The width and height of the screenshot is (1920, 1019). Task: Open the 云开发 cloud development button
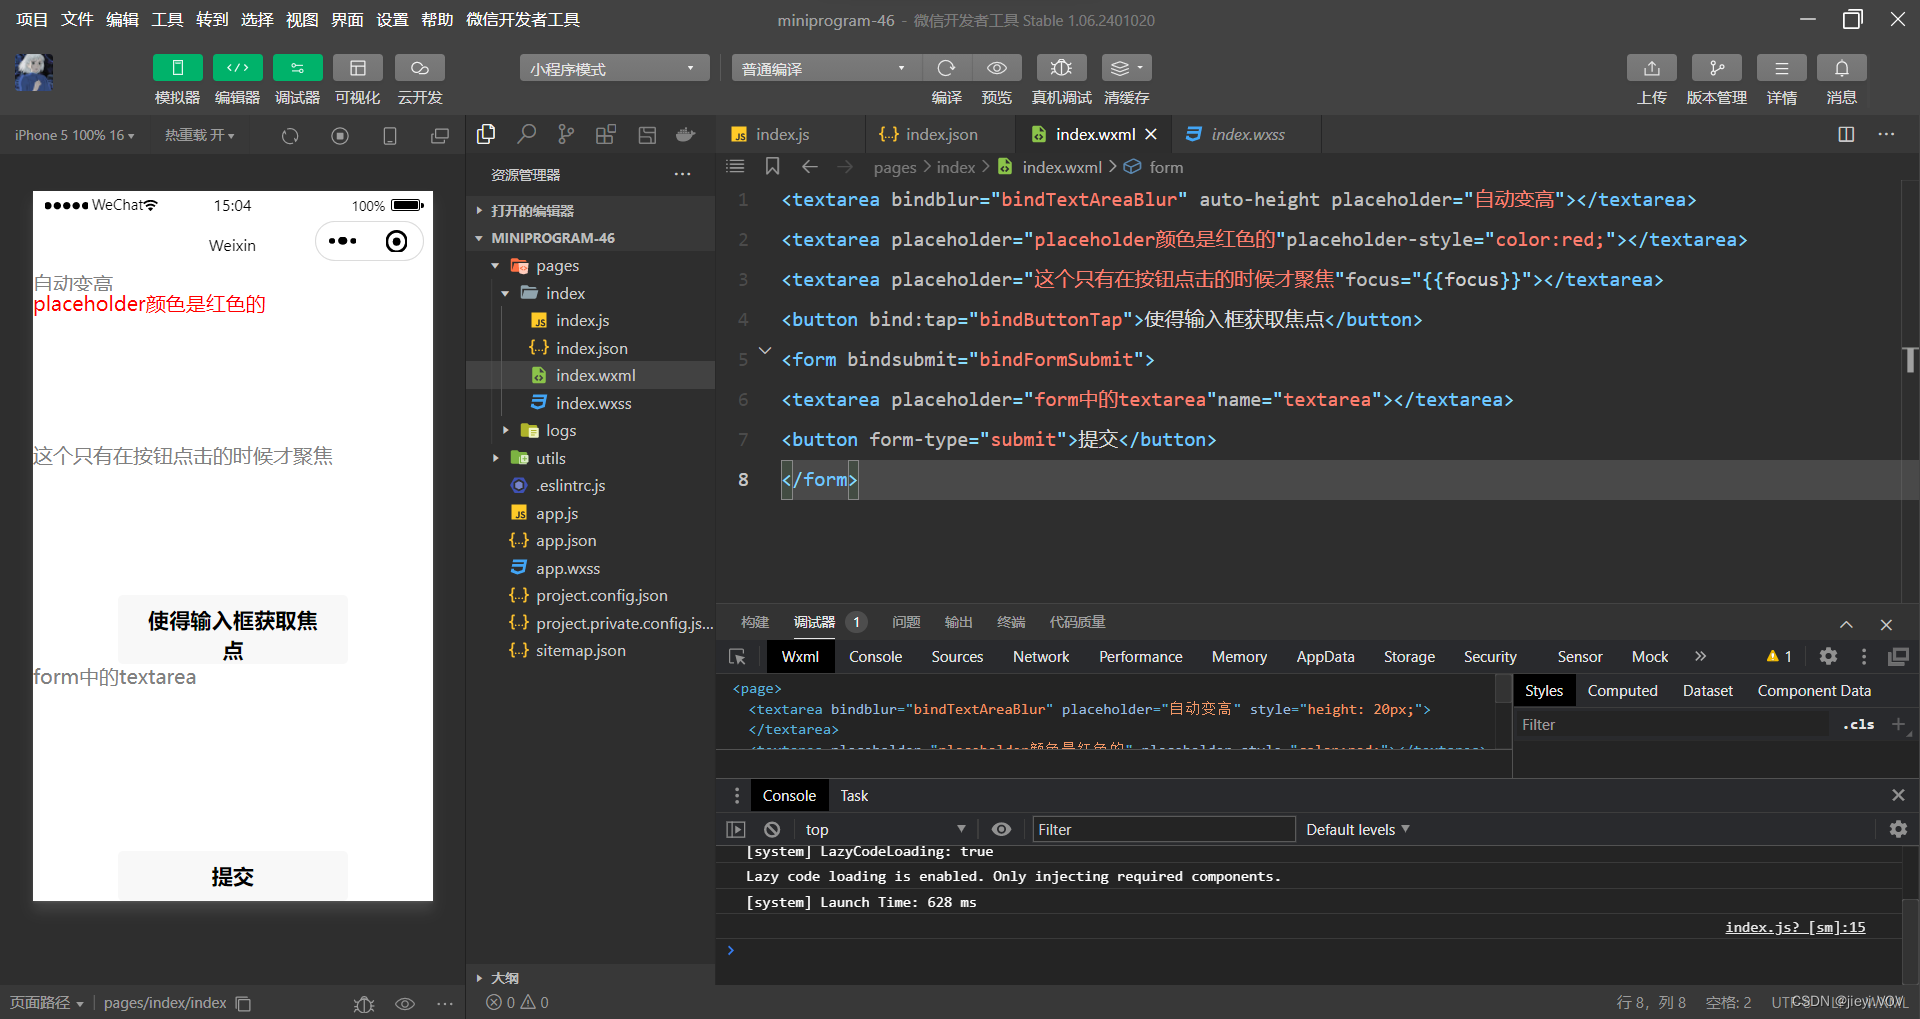pyautogui.click(x=419, y=68)
